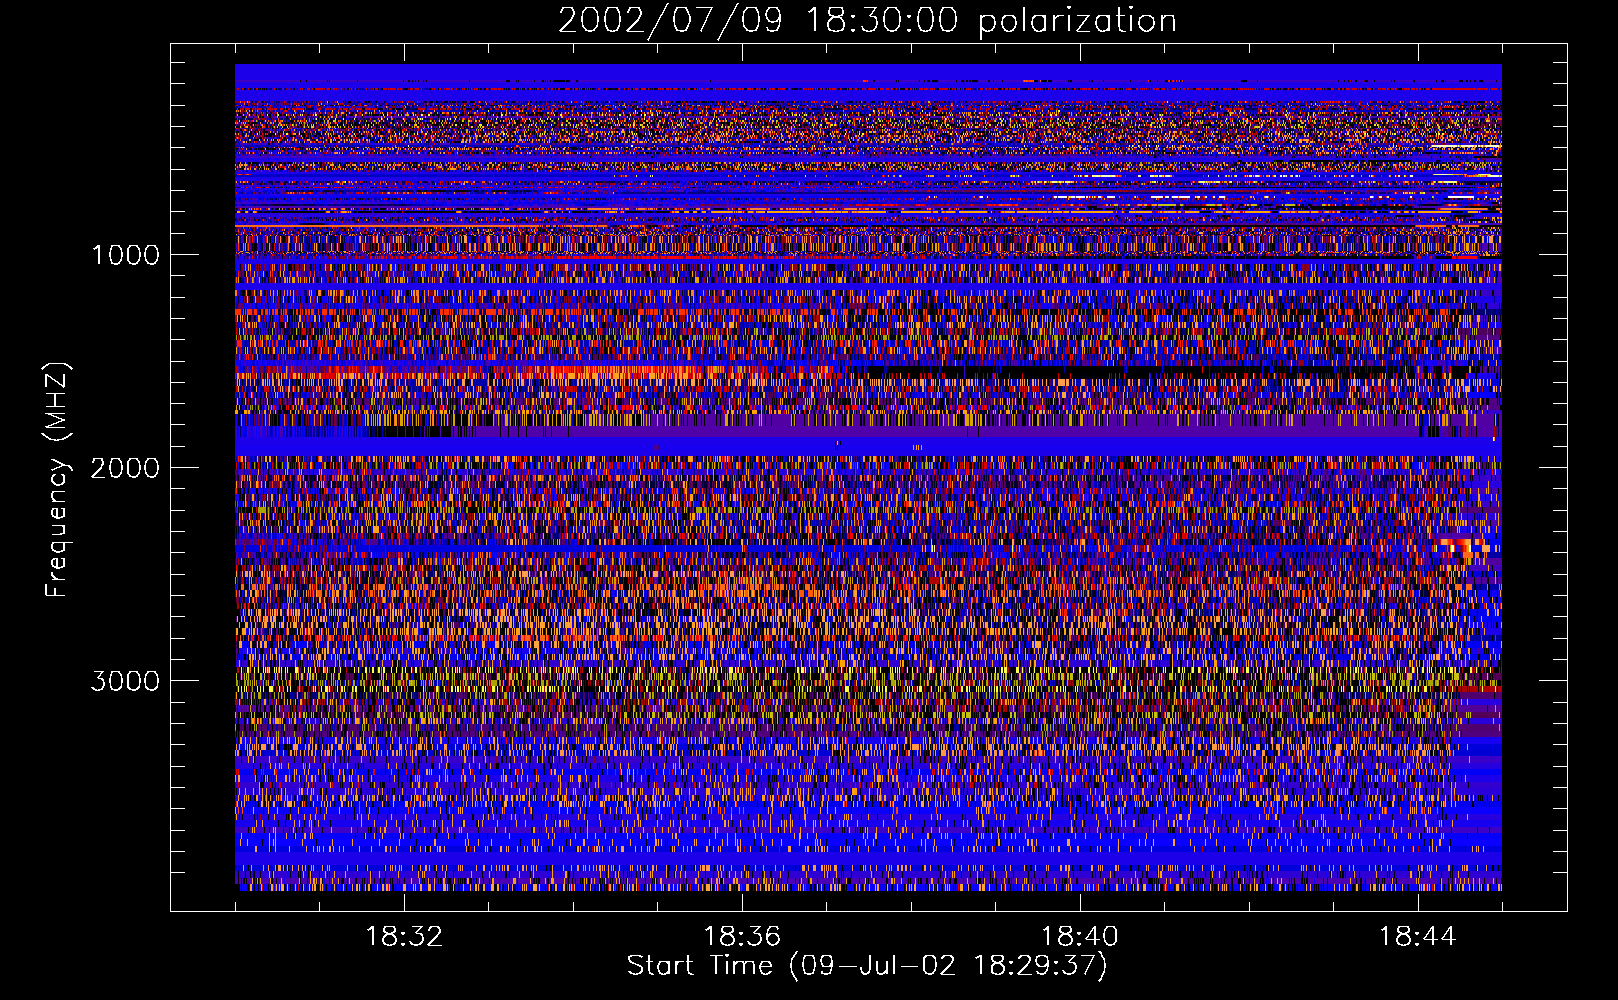Click the 3000 frequency tick label

pyautogui.click(x=125, y=681)
